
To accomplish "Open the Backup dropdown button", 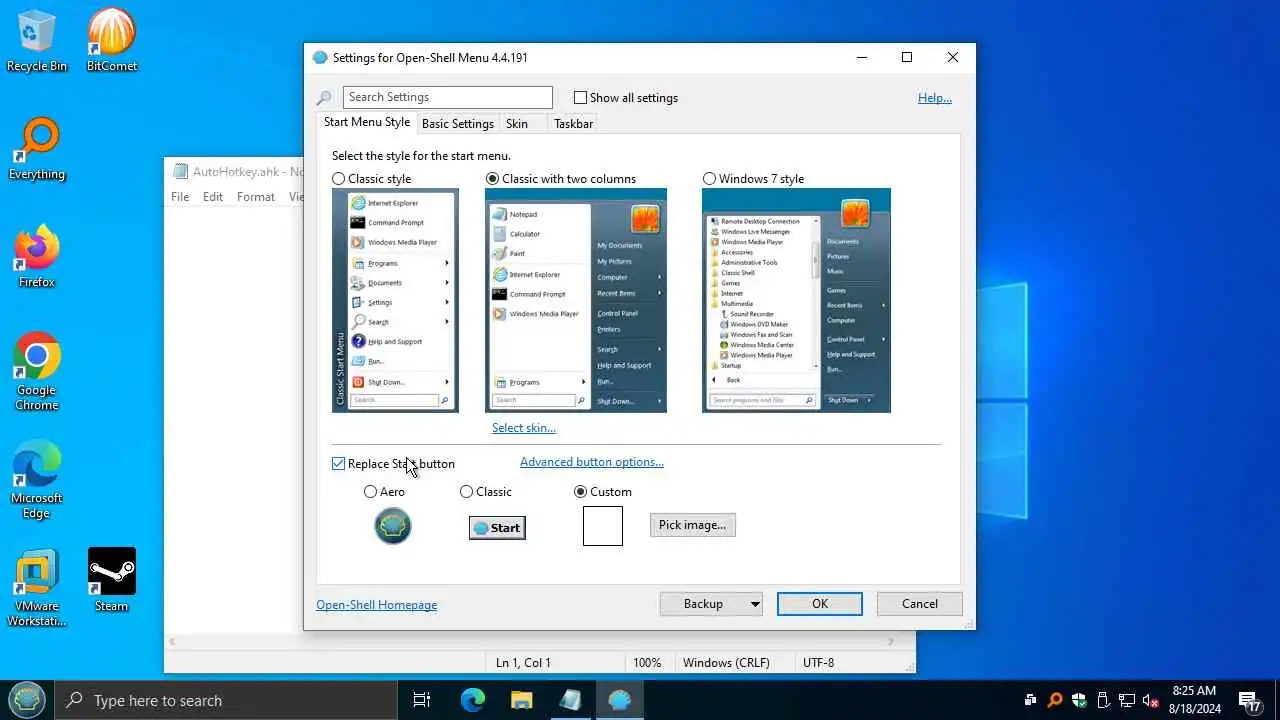I will [x=711, y=604].
